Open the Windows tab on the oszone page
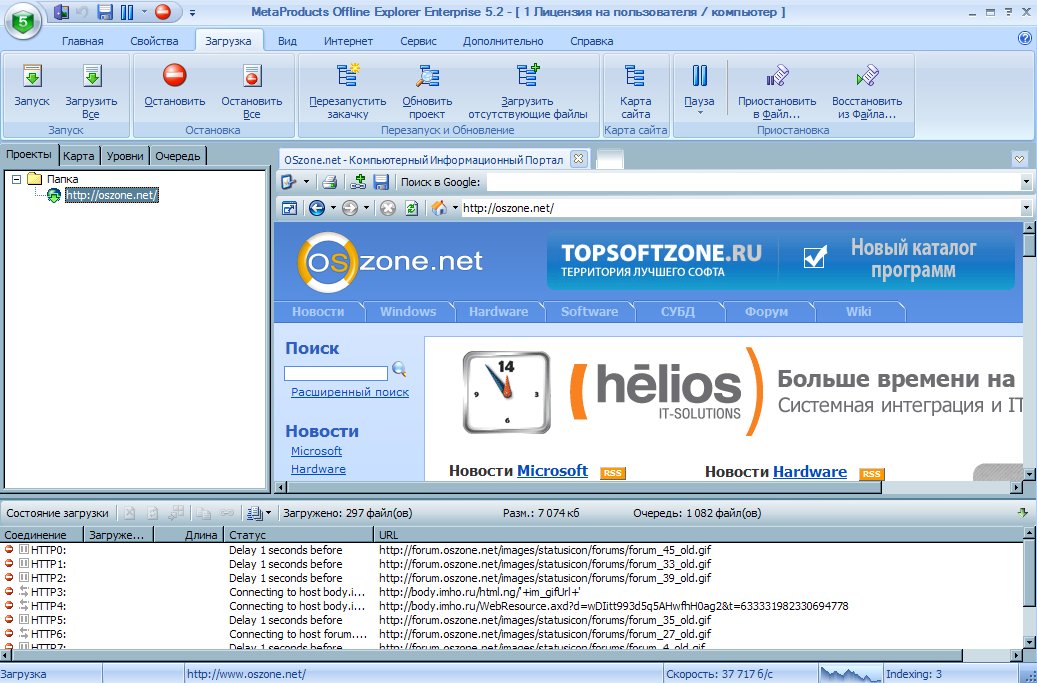The height and width of the screenshot is (683, 1037). pos(408,311)
